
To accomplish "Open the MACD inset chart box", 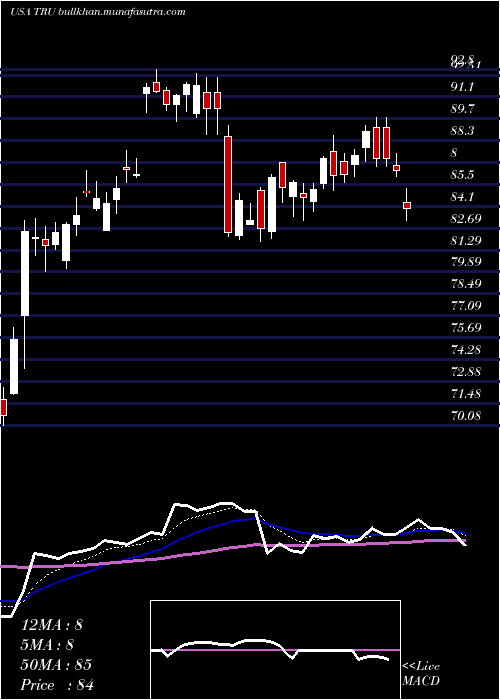I will click(x=275, y=650).
